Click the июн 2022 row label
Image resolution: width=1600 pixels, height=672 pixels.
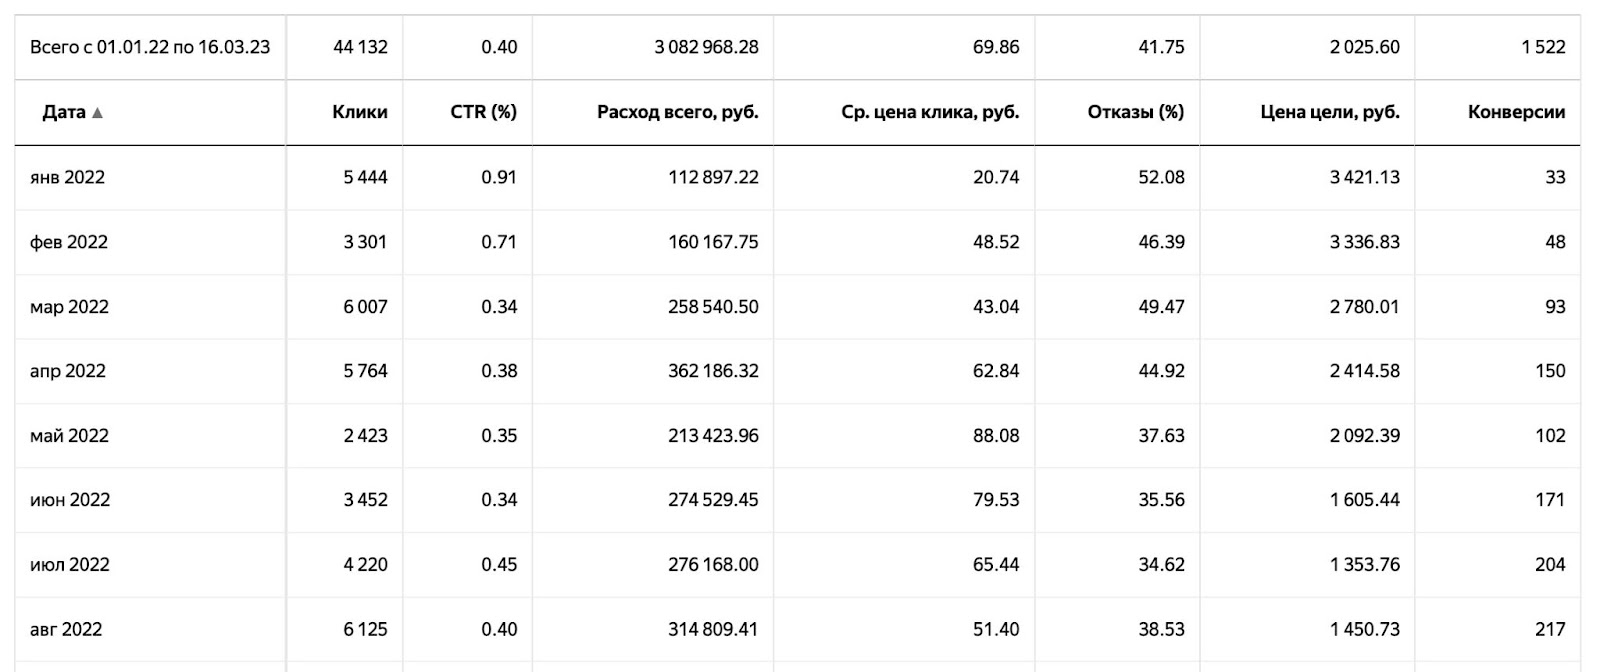(x=70, y=500)
